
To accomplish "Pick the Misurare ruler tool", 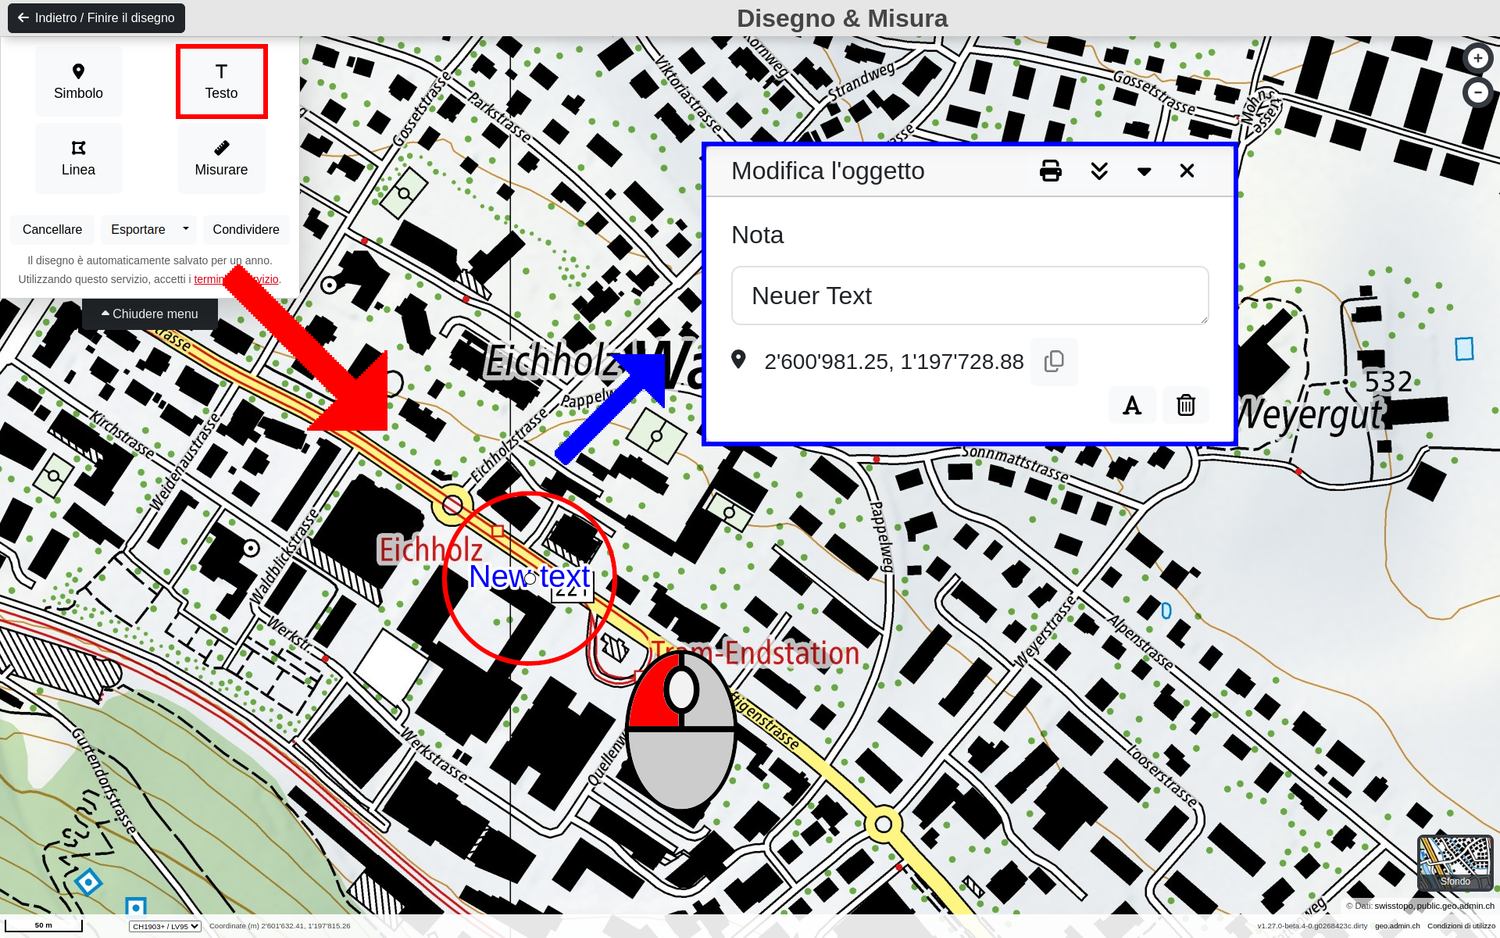I will coord(221,158).
